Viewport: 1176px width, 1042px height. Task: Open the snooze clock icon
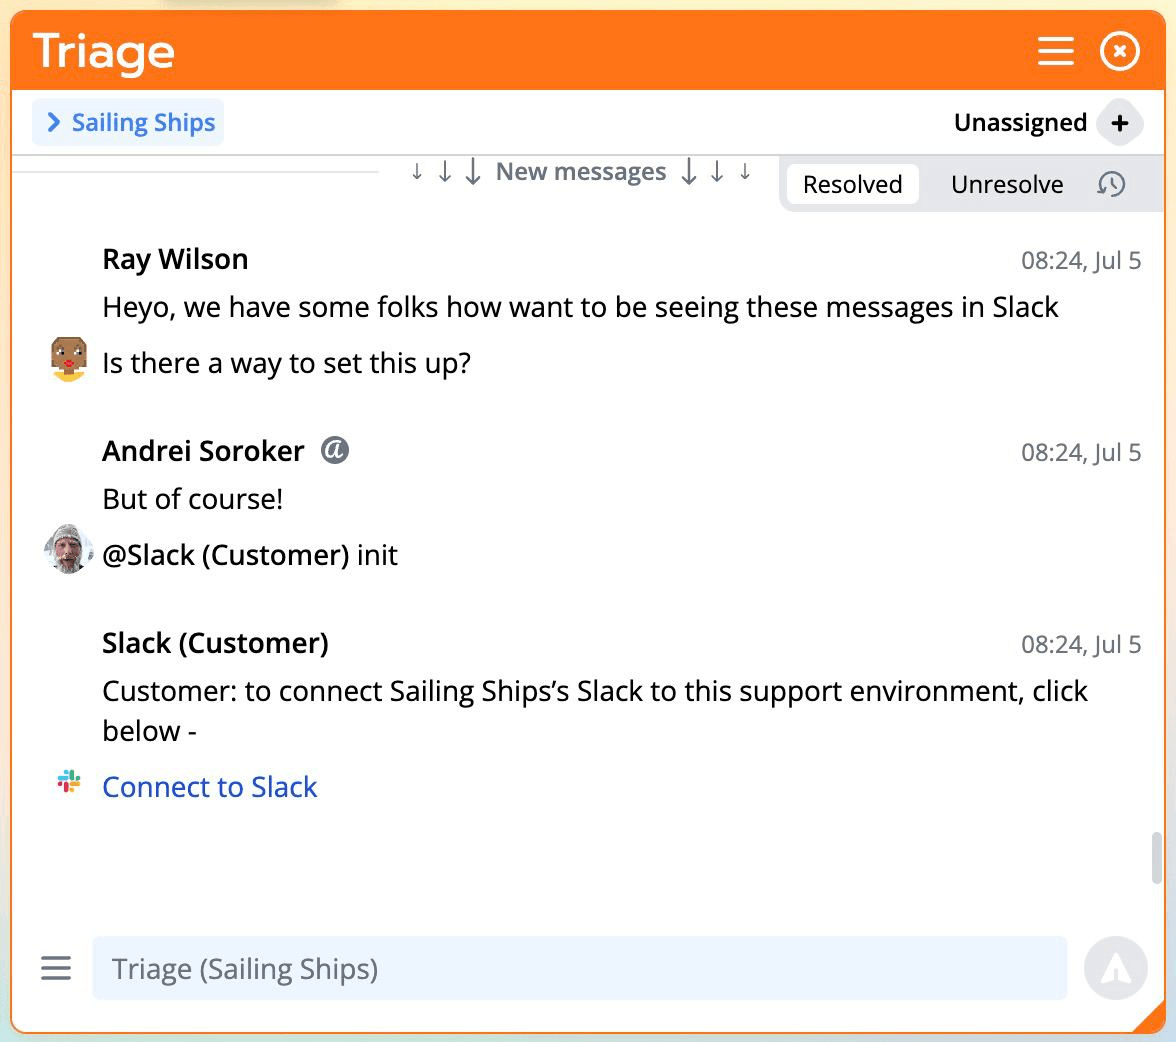pos(1111,184)
